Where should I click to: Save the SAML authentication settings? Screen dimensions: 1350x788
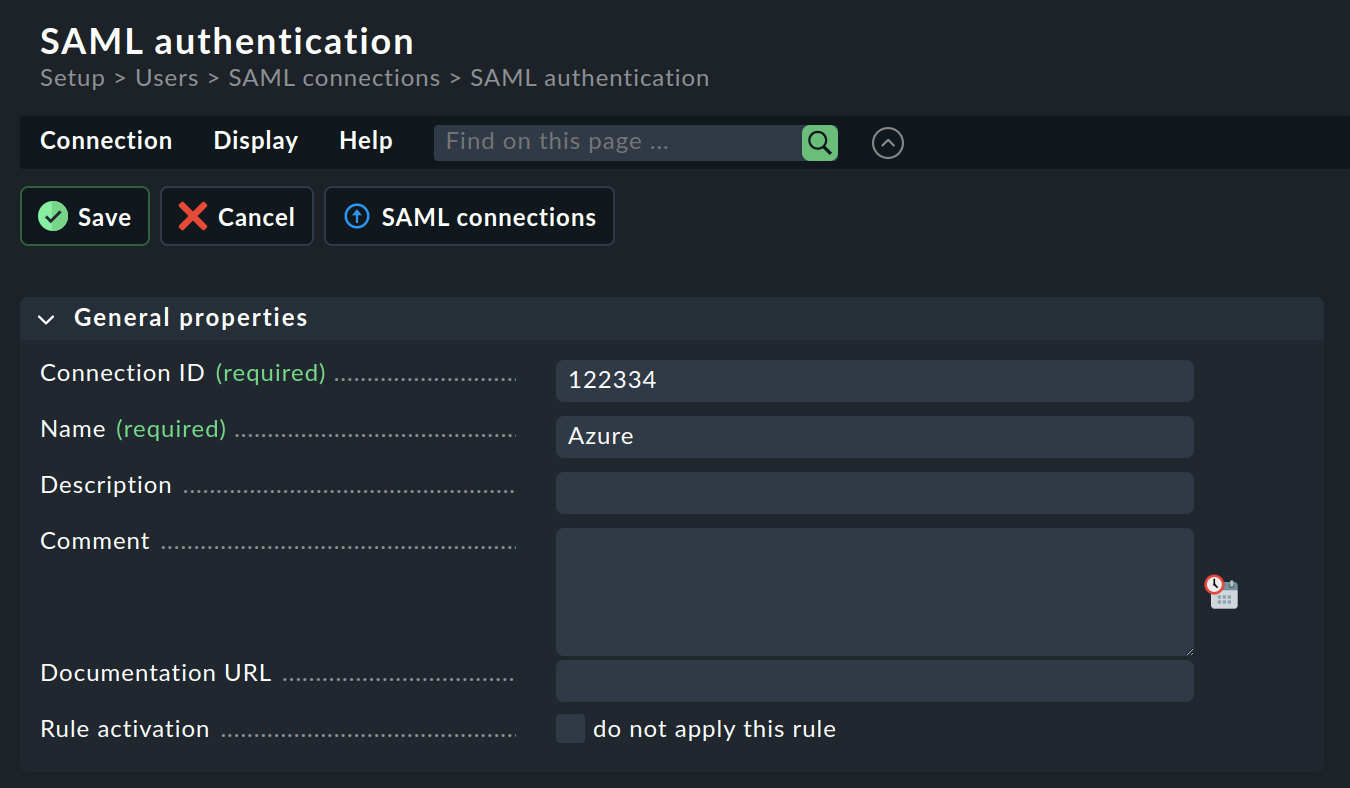click(x=84, y=216)
